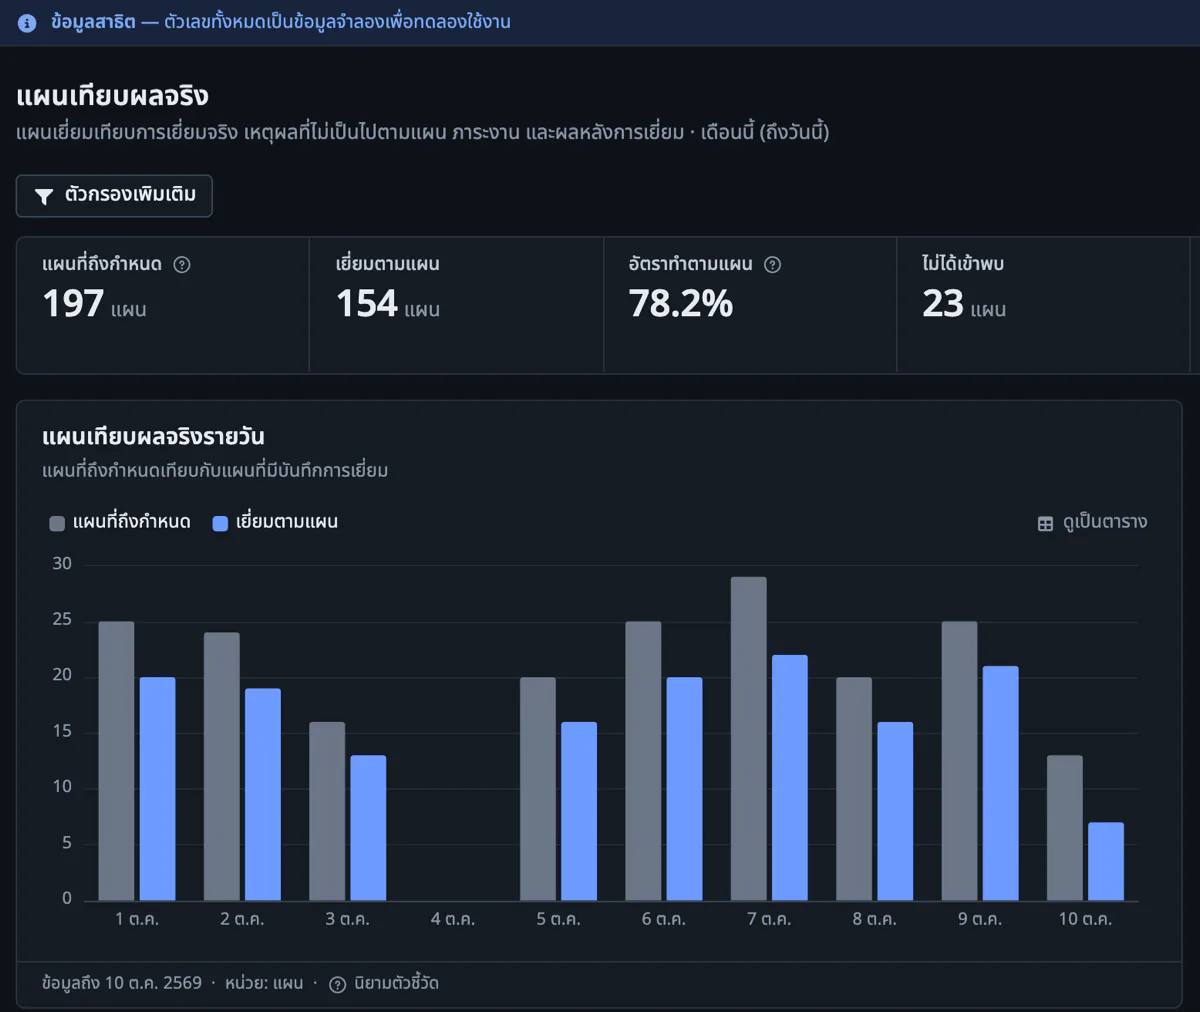Select the tallest gray bar for 7 ต.ค.
This screenshot has width=1200, height=1012.
(x=749, y=739)
